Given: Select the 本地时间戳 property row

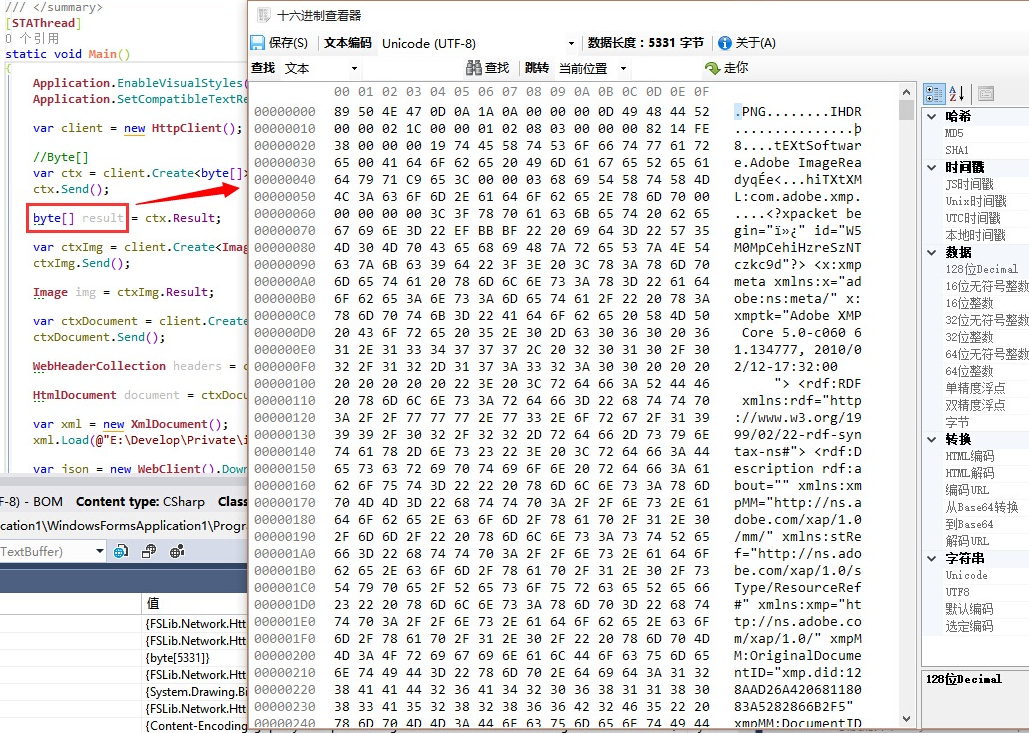Looking at the screenshot, I should pyautogui.click(x=984, y=236).
